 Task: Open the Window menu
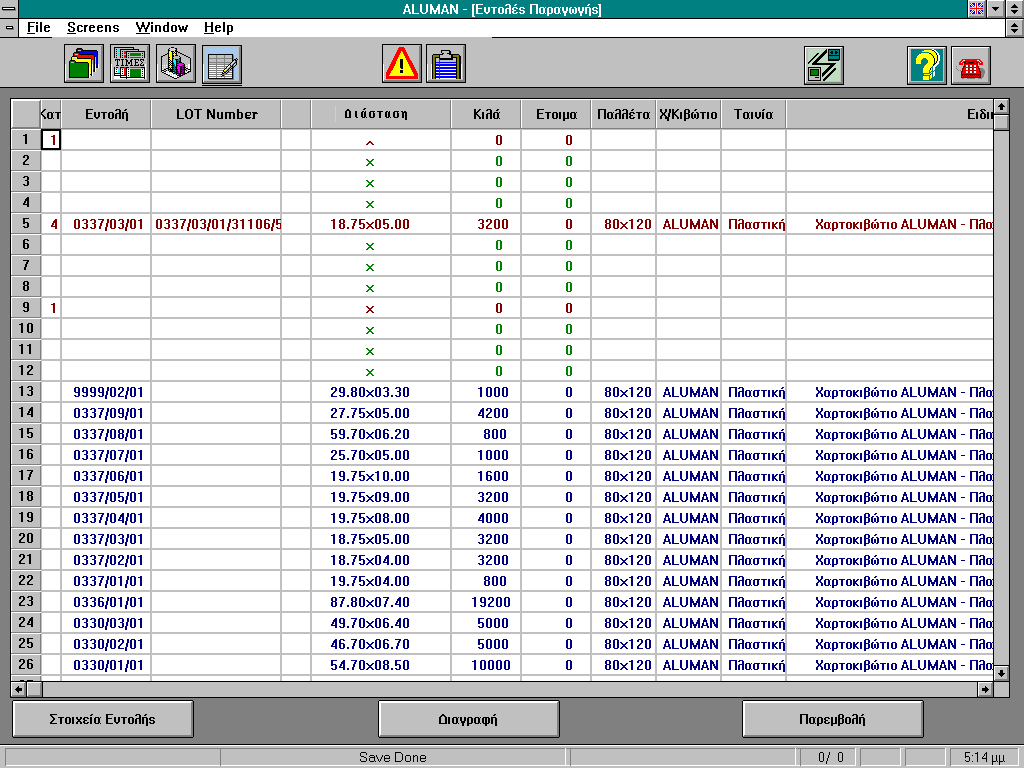[x=161, y=28]
